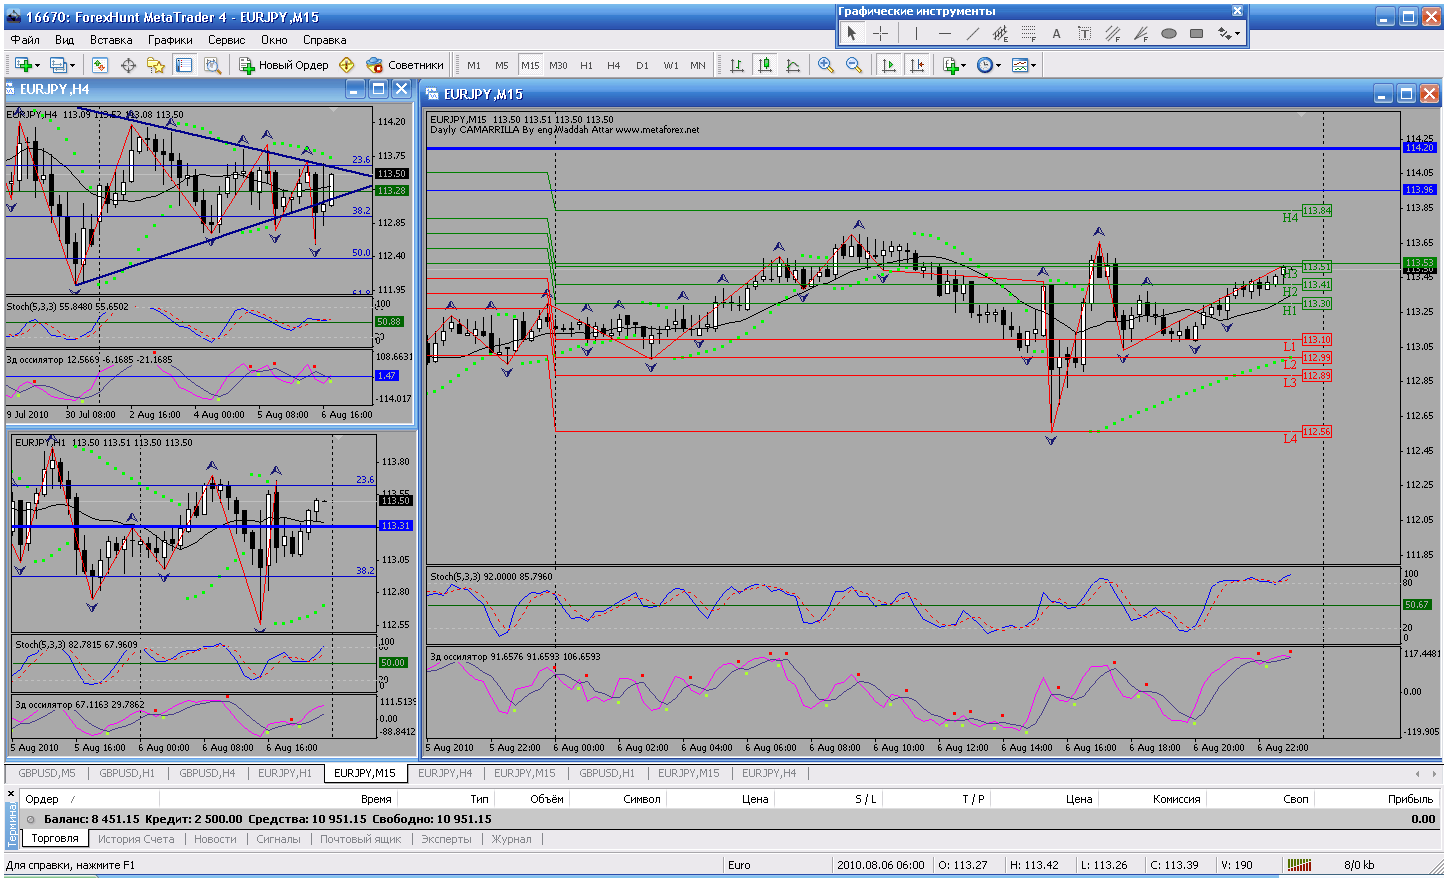This screenshot has height=878, width=1448.
Task: Open the Новости terminal tab
Action: (x=215, y=839)
